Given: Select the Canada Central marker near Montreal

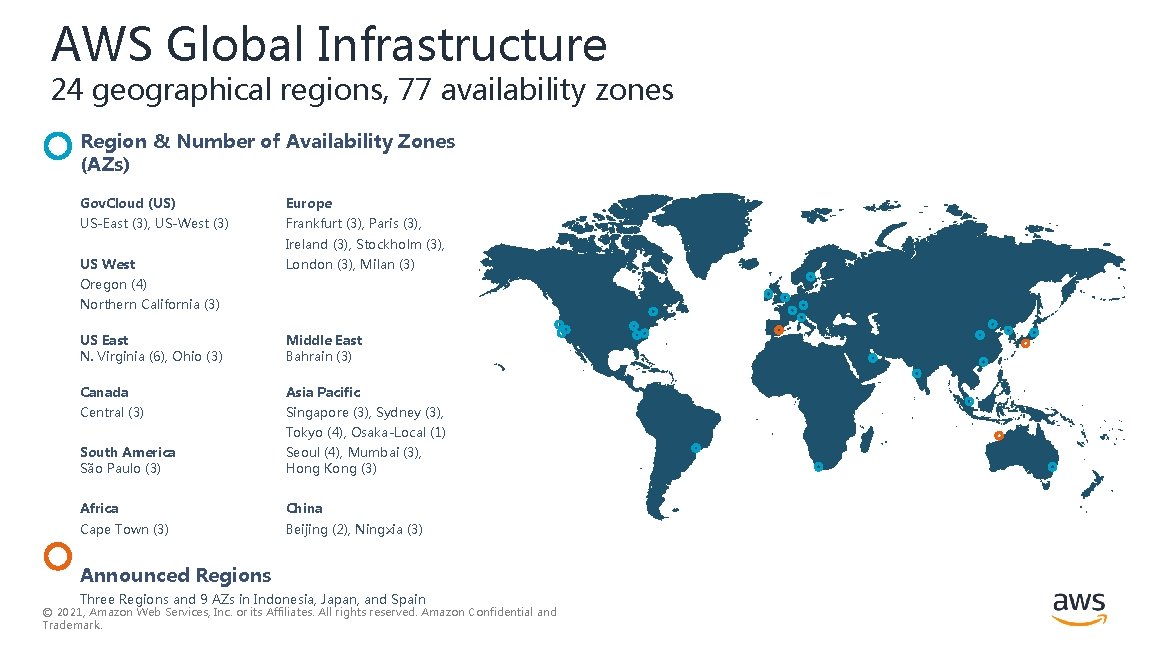Looking at the screenshot, I should 652,312.
